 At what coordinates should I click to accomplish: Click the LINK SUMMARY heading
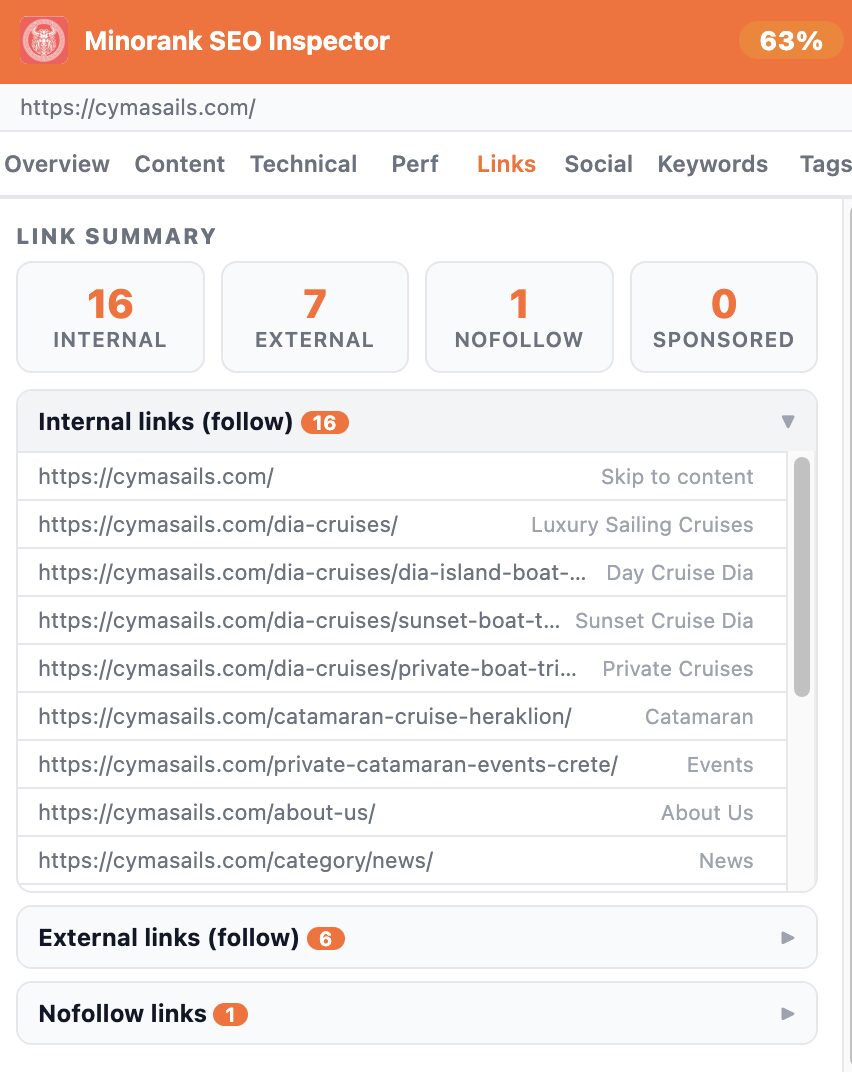(116, 236)
